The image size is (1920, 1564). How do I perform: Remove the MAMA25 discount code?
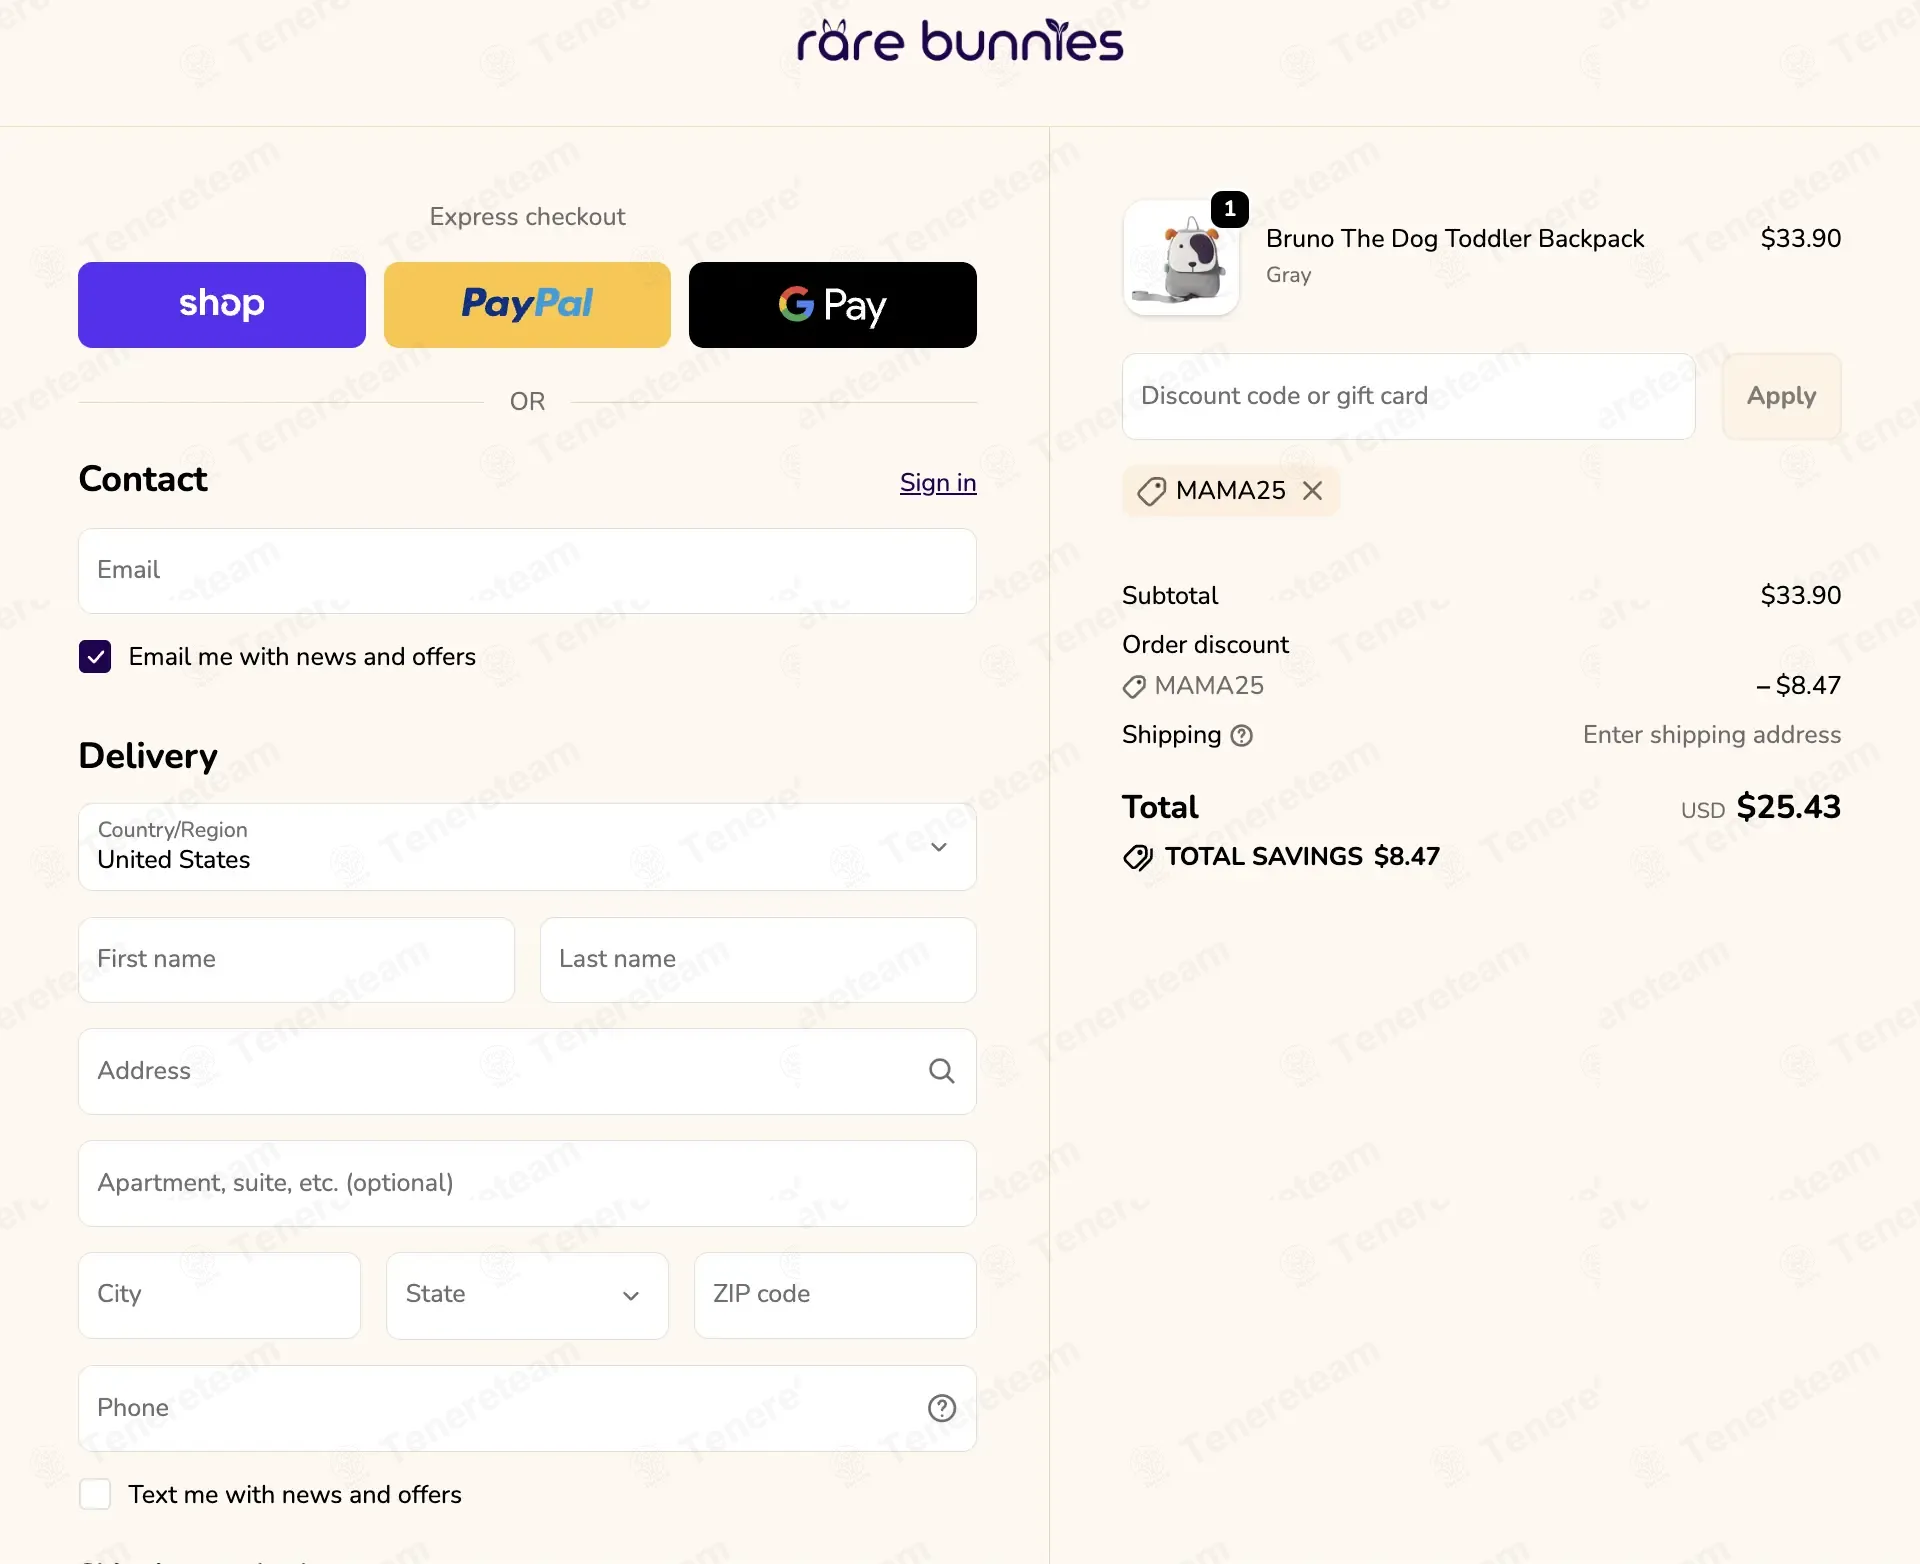click(x=1312, y=491)
